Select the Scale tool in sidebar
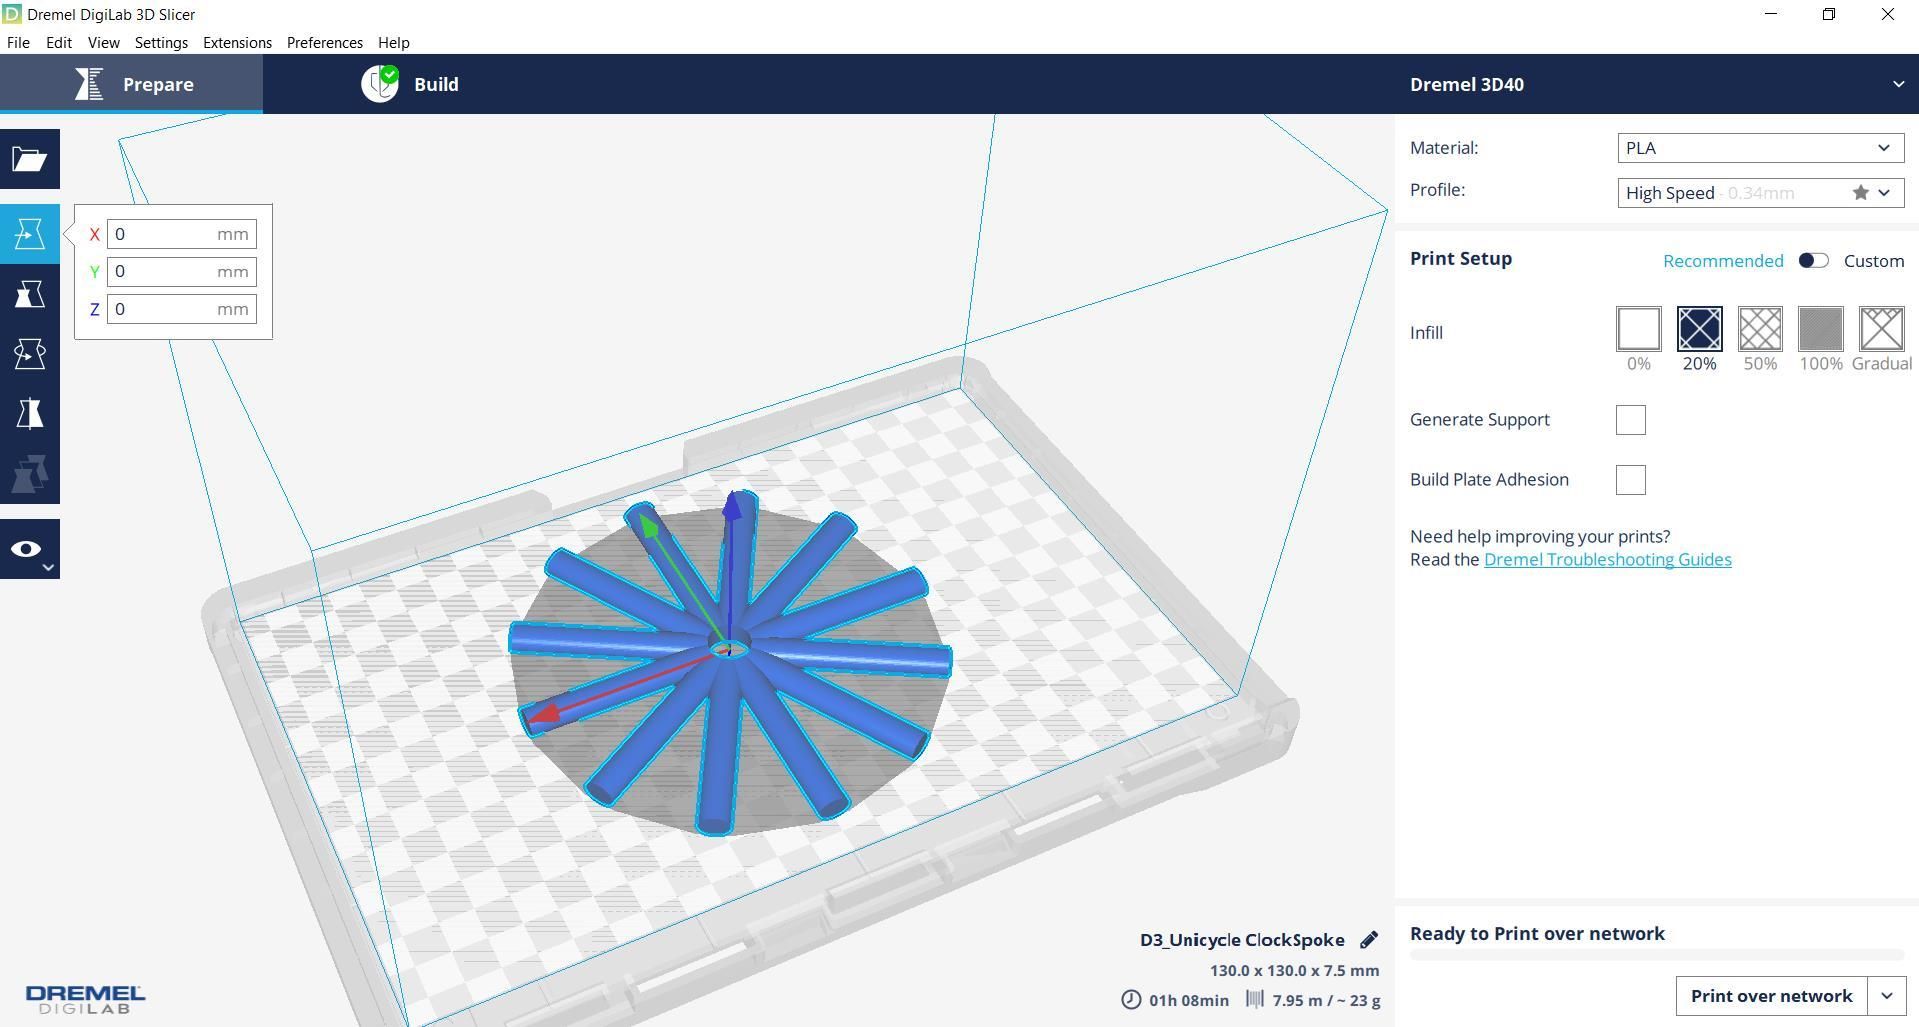 [x=30, y=294]
